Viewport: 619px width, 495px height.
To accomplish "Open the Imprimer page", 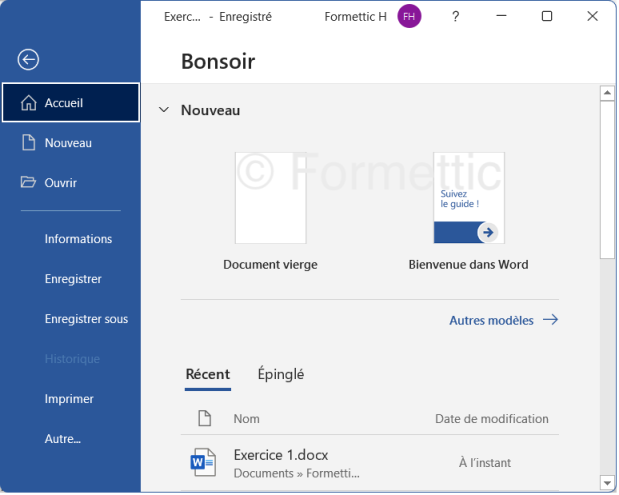I will [x=69, y=399].
